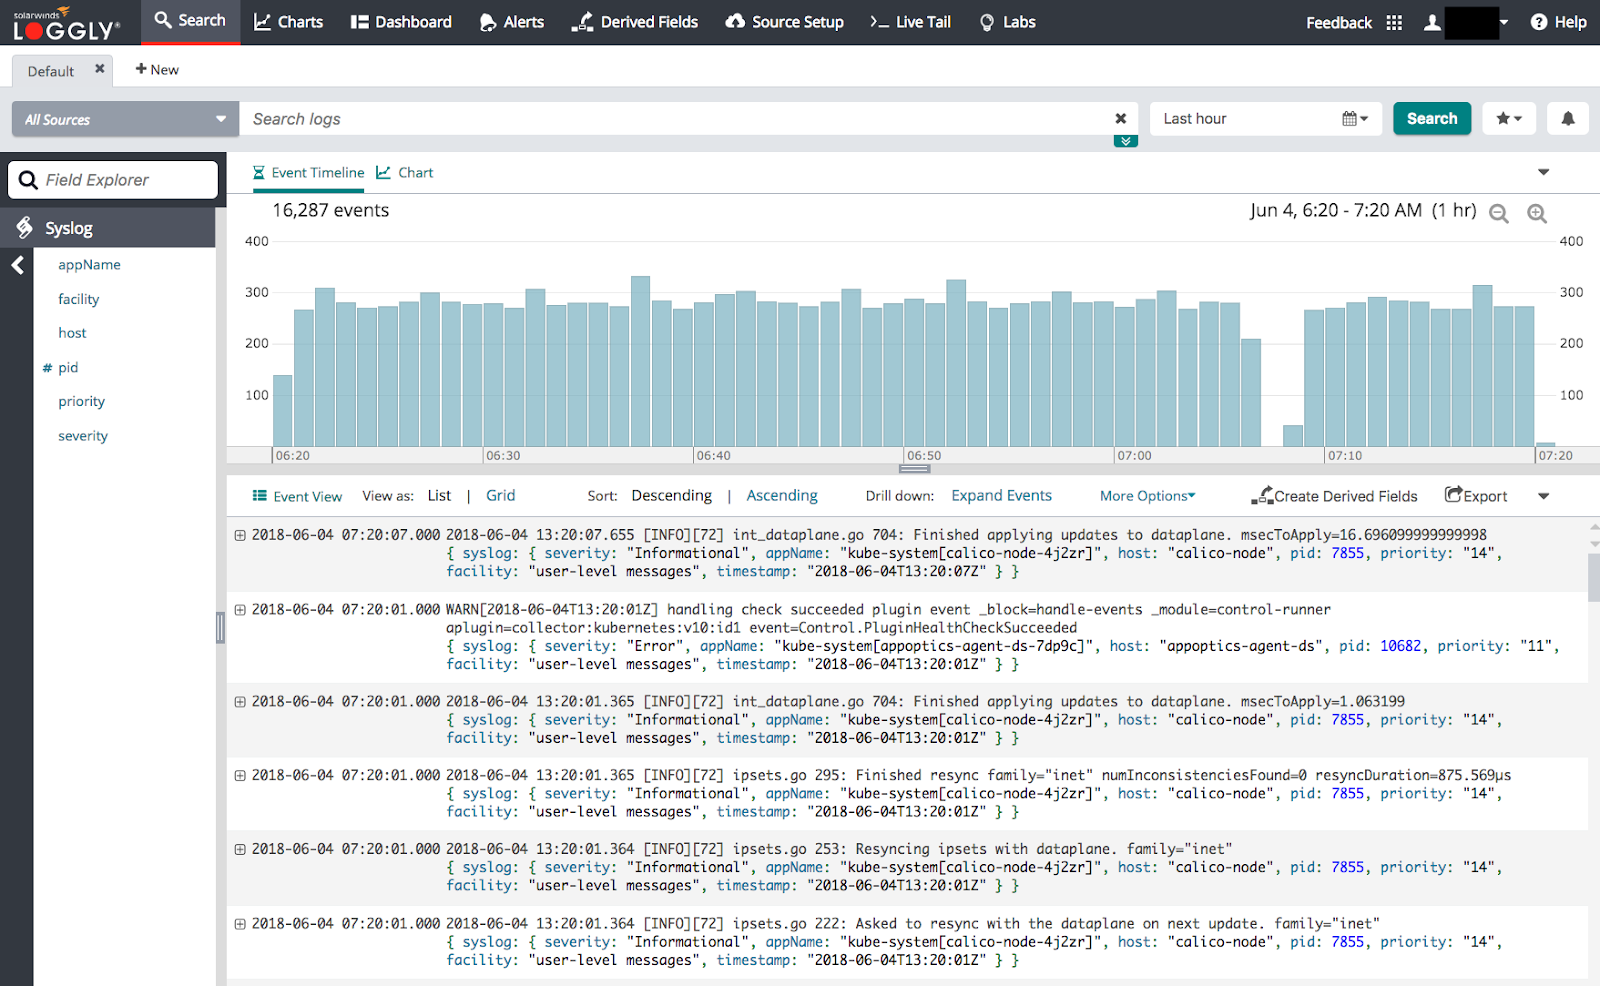Click the zoom out magnifier icon
Viewport: 1600px width, 986px height.
tap(1498, 213)
